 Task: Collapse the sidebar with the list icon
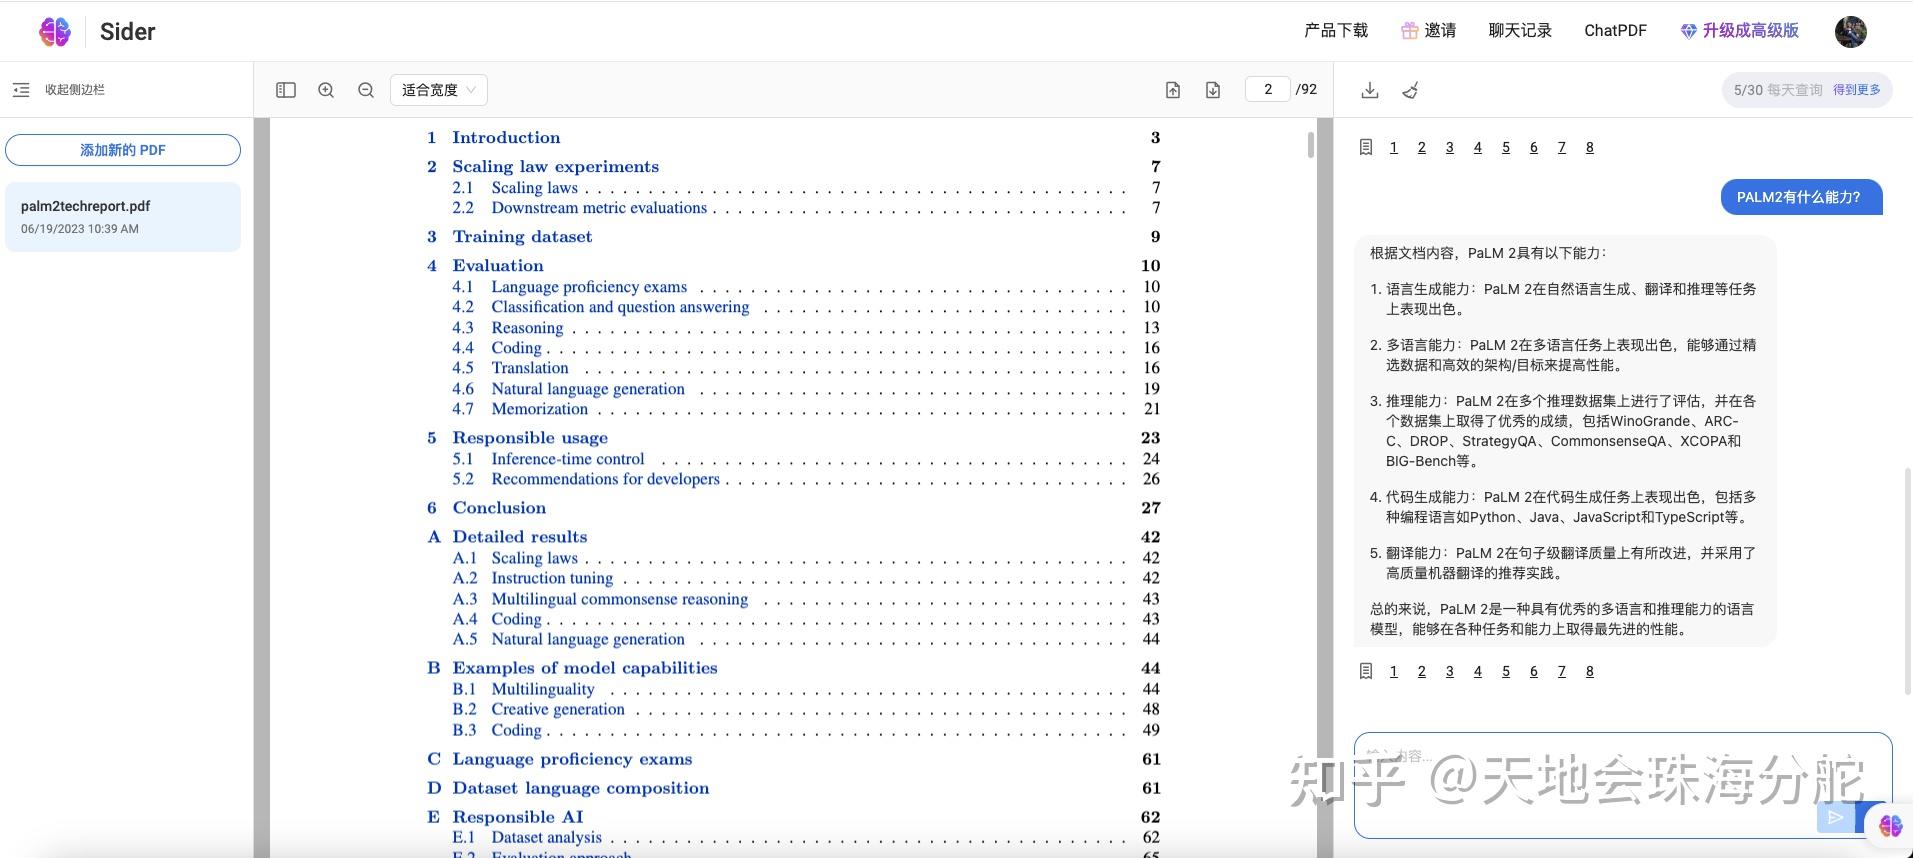[x=21, y=90]
